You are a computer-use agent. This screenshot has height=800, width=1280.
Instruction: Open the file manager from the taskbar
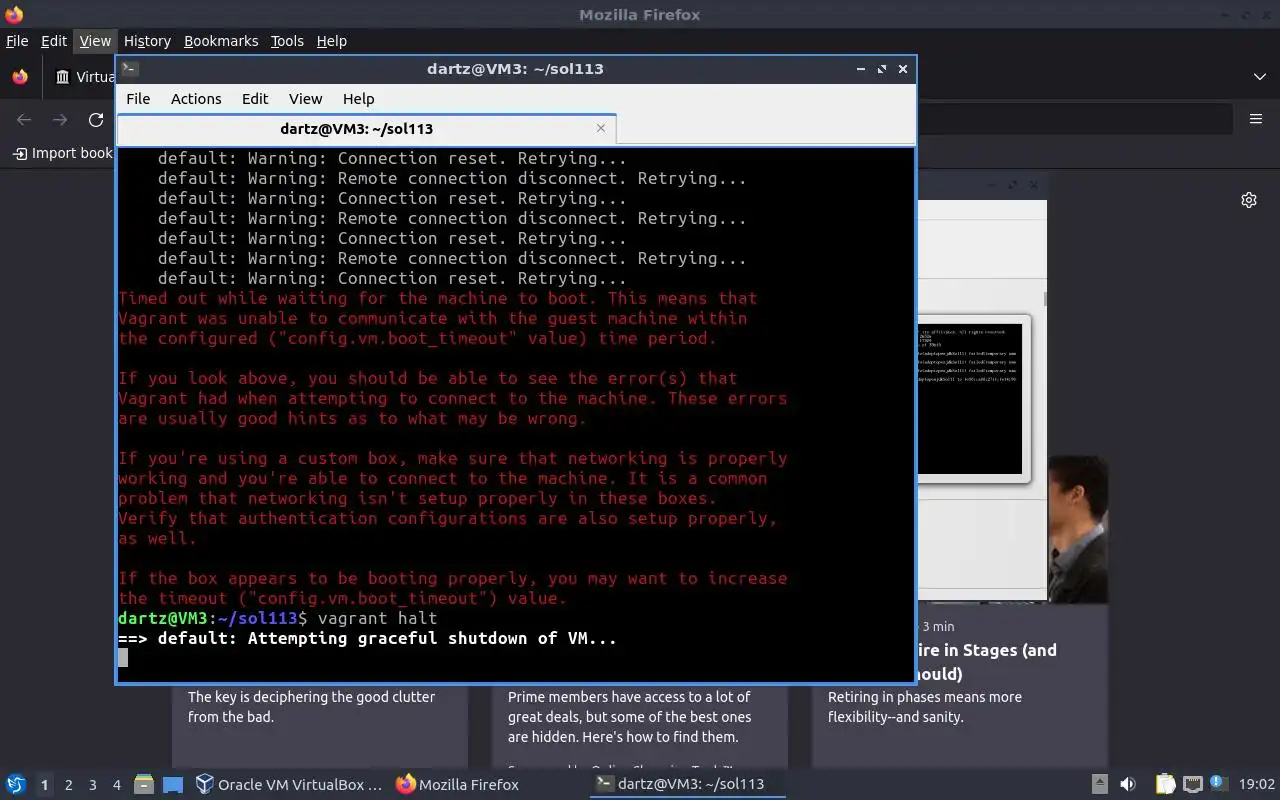[x=143, y=785]
